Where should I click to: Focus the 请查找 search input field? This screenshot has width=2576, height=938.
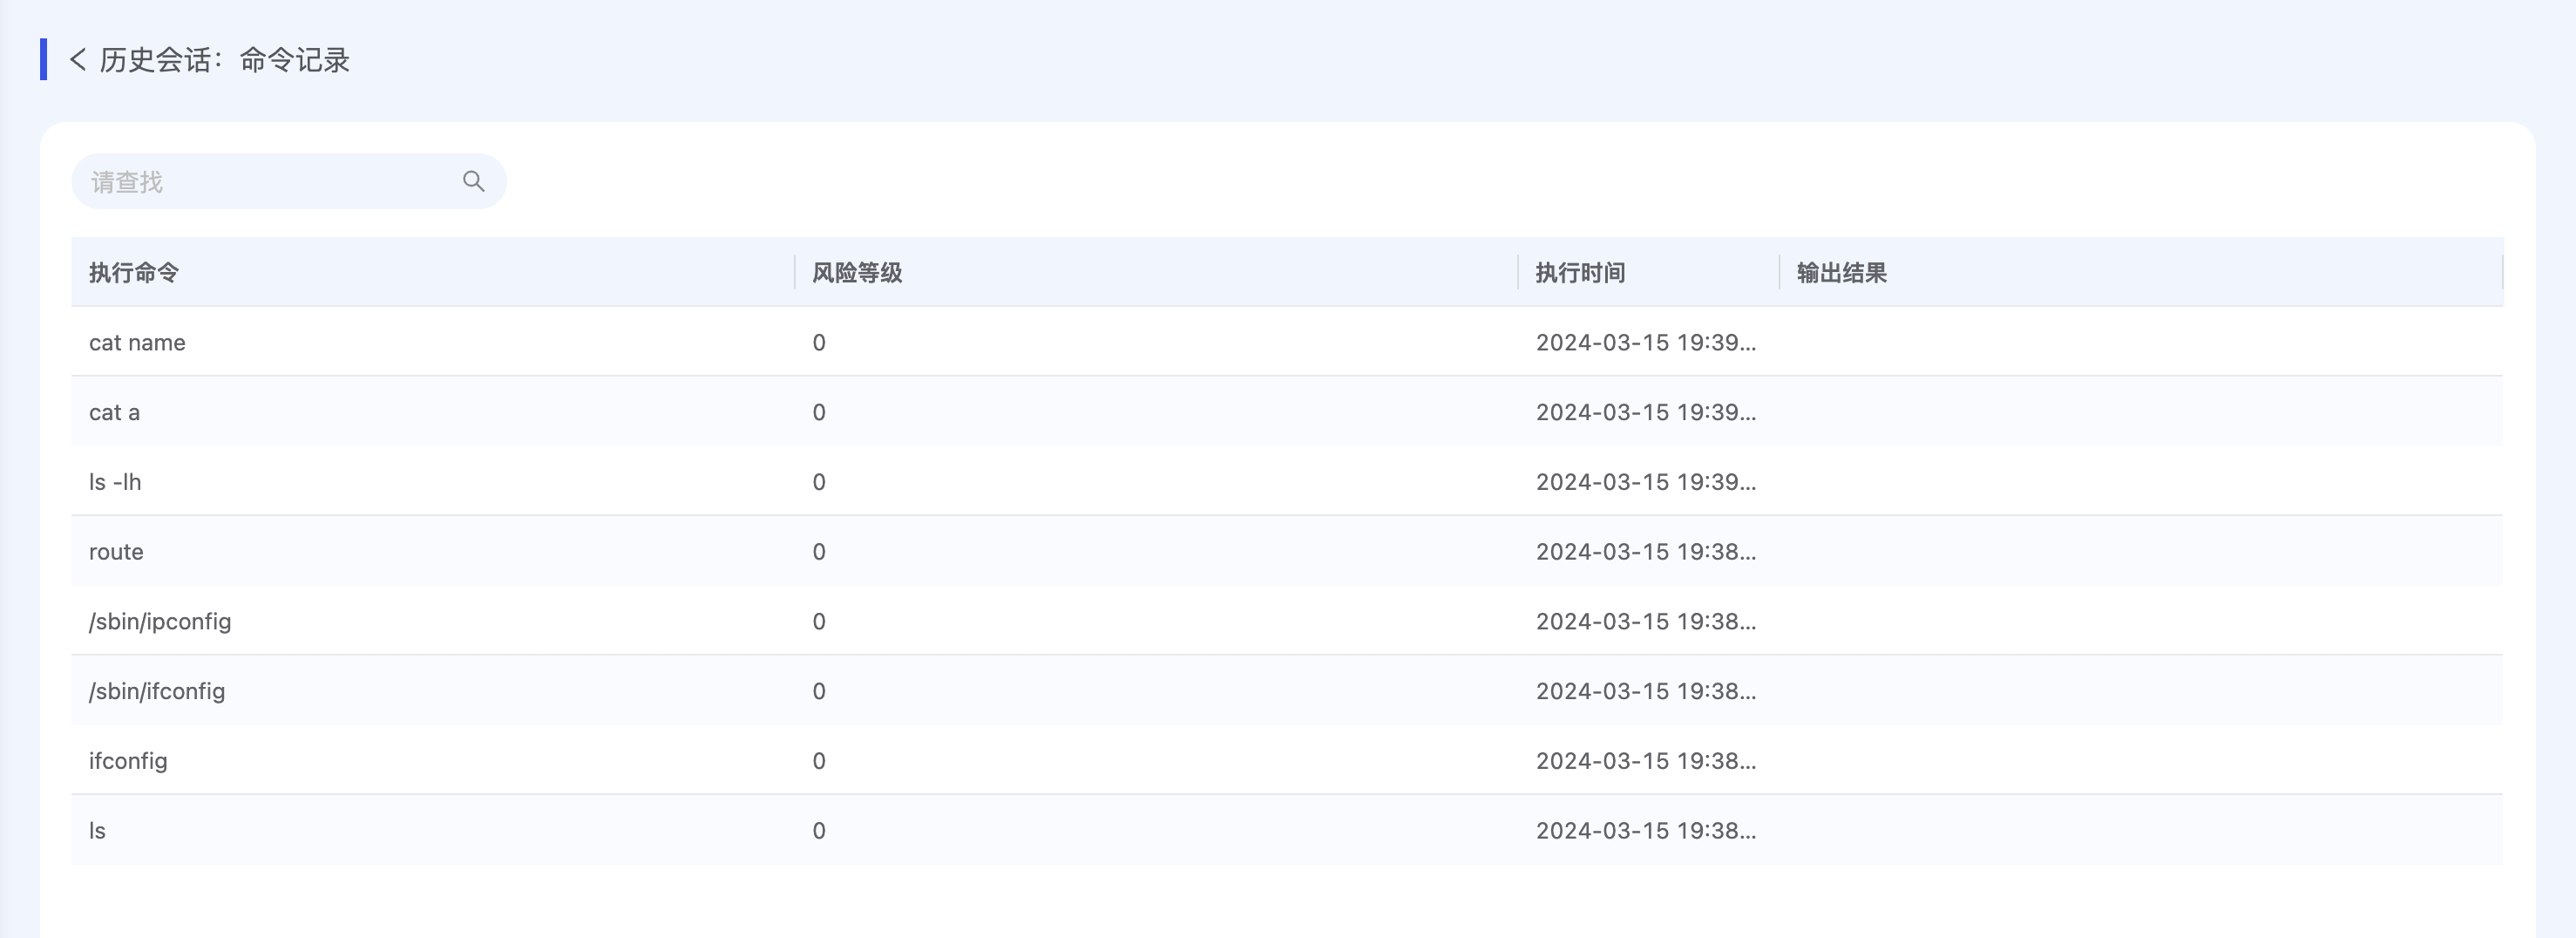(x=265, y=182)
